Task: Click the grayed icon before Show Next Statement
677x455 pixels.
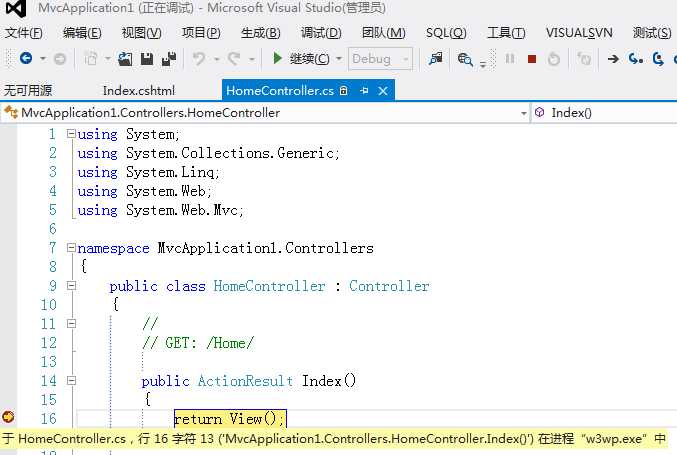Action: click(x=584, y=59)
